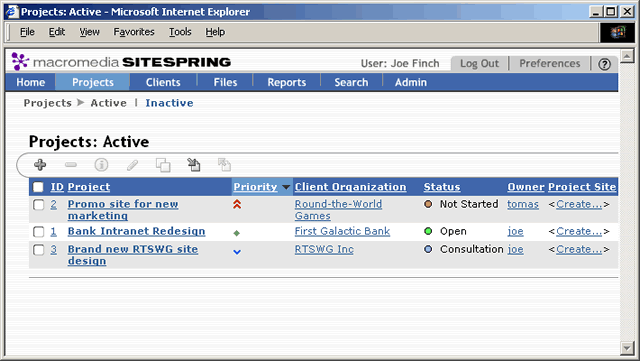Open the Tools menu
The height and width of the screenshot is (361, 640).
tap(180, 32)
